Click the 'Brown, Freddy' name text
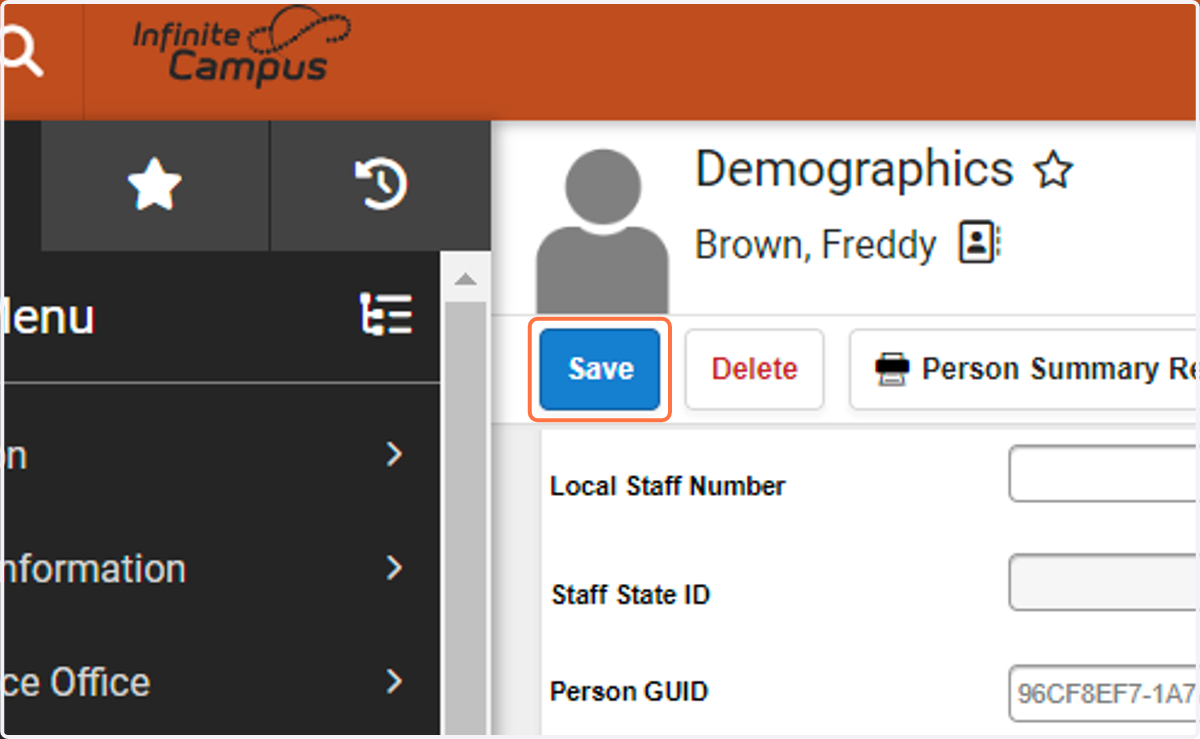1200x739 pixels. (815, 245)
